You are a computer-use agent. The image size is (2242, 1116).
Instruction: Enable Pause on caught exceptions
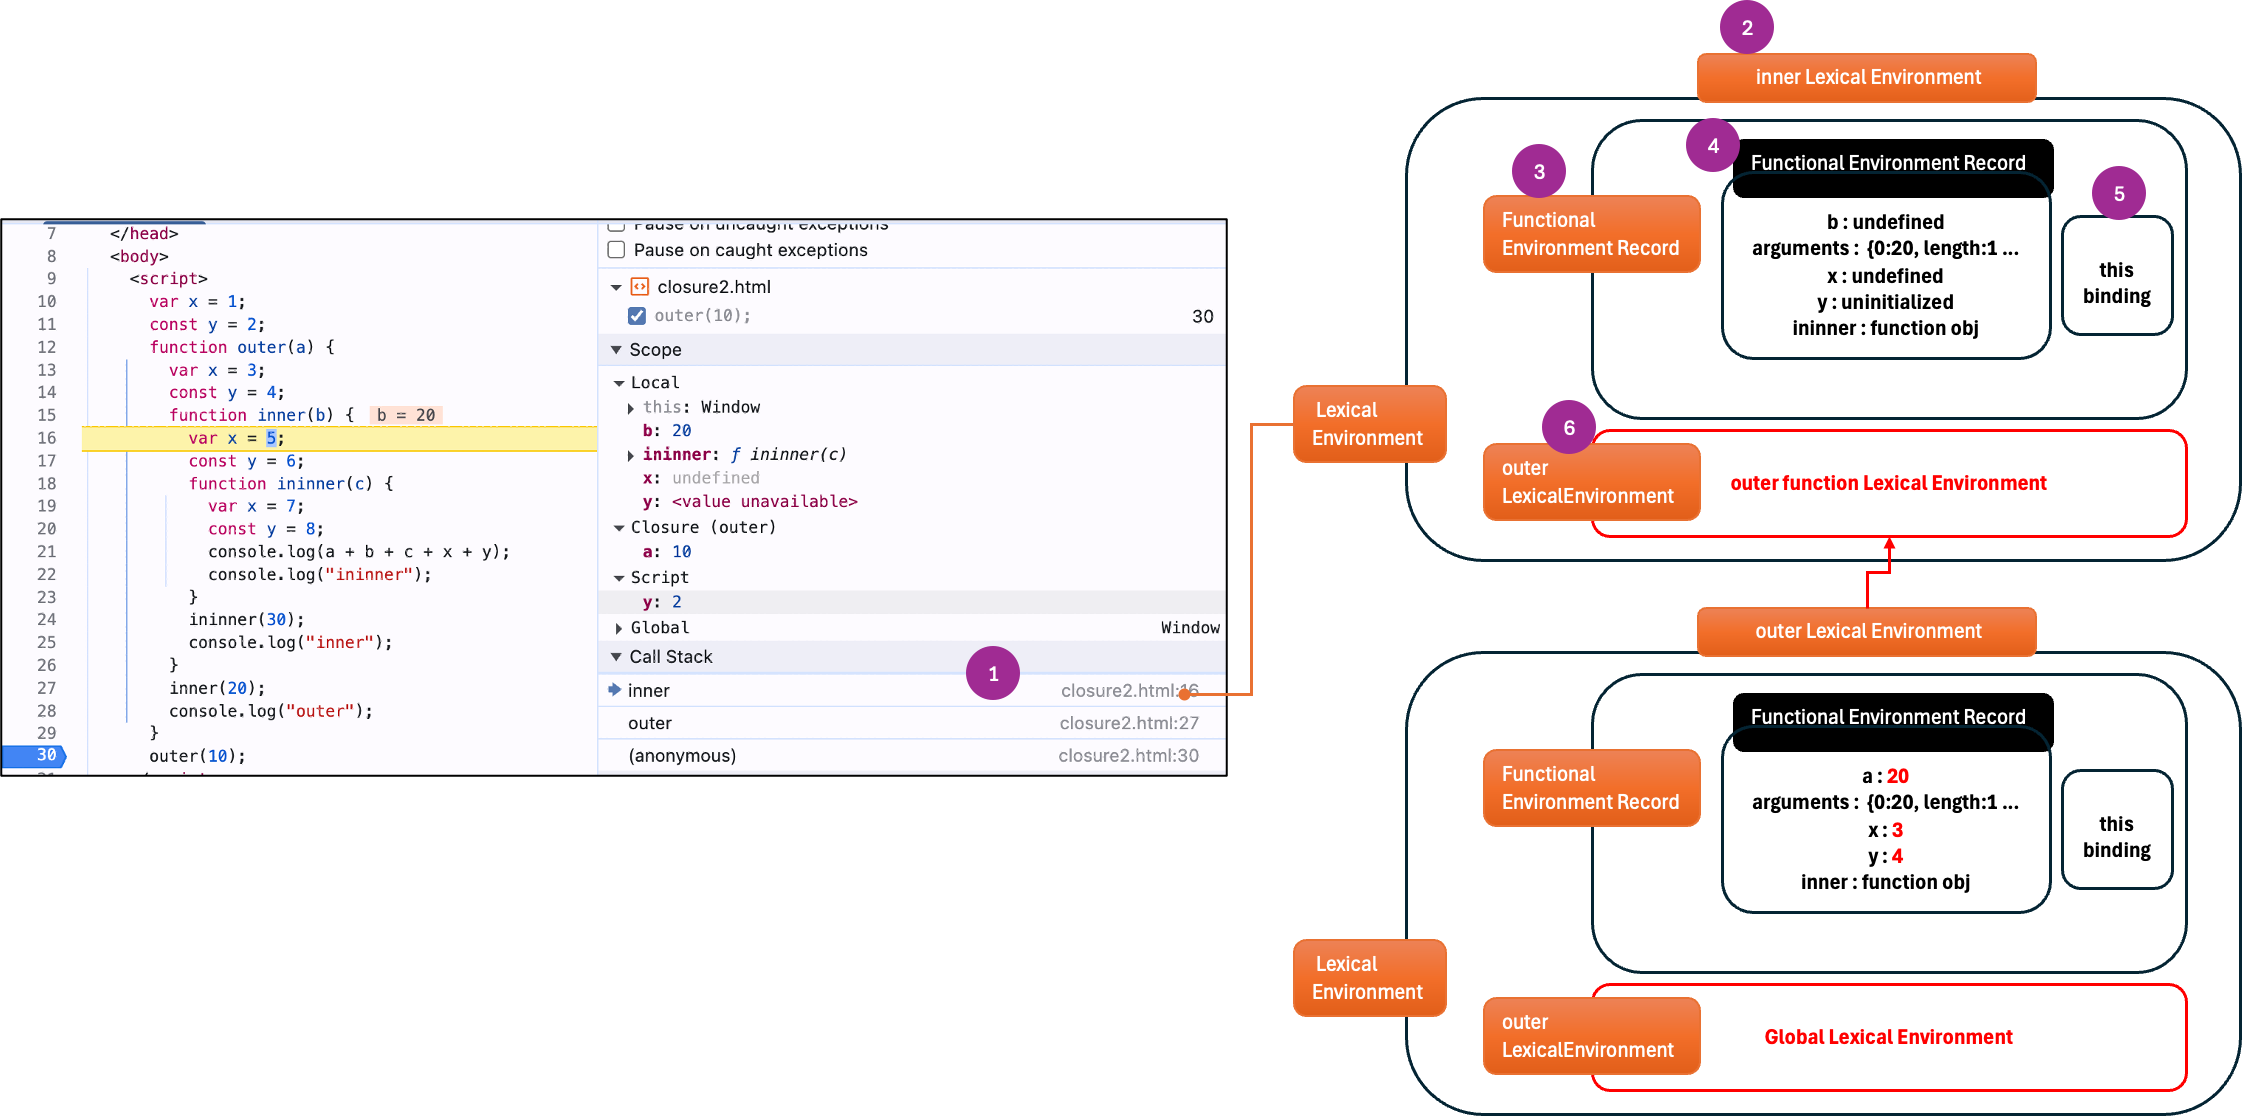click(x=617, y=250)
